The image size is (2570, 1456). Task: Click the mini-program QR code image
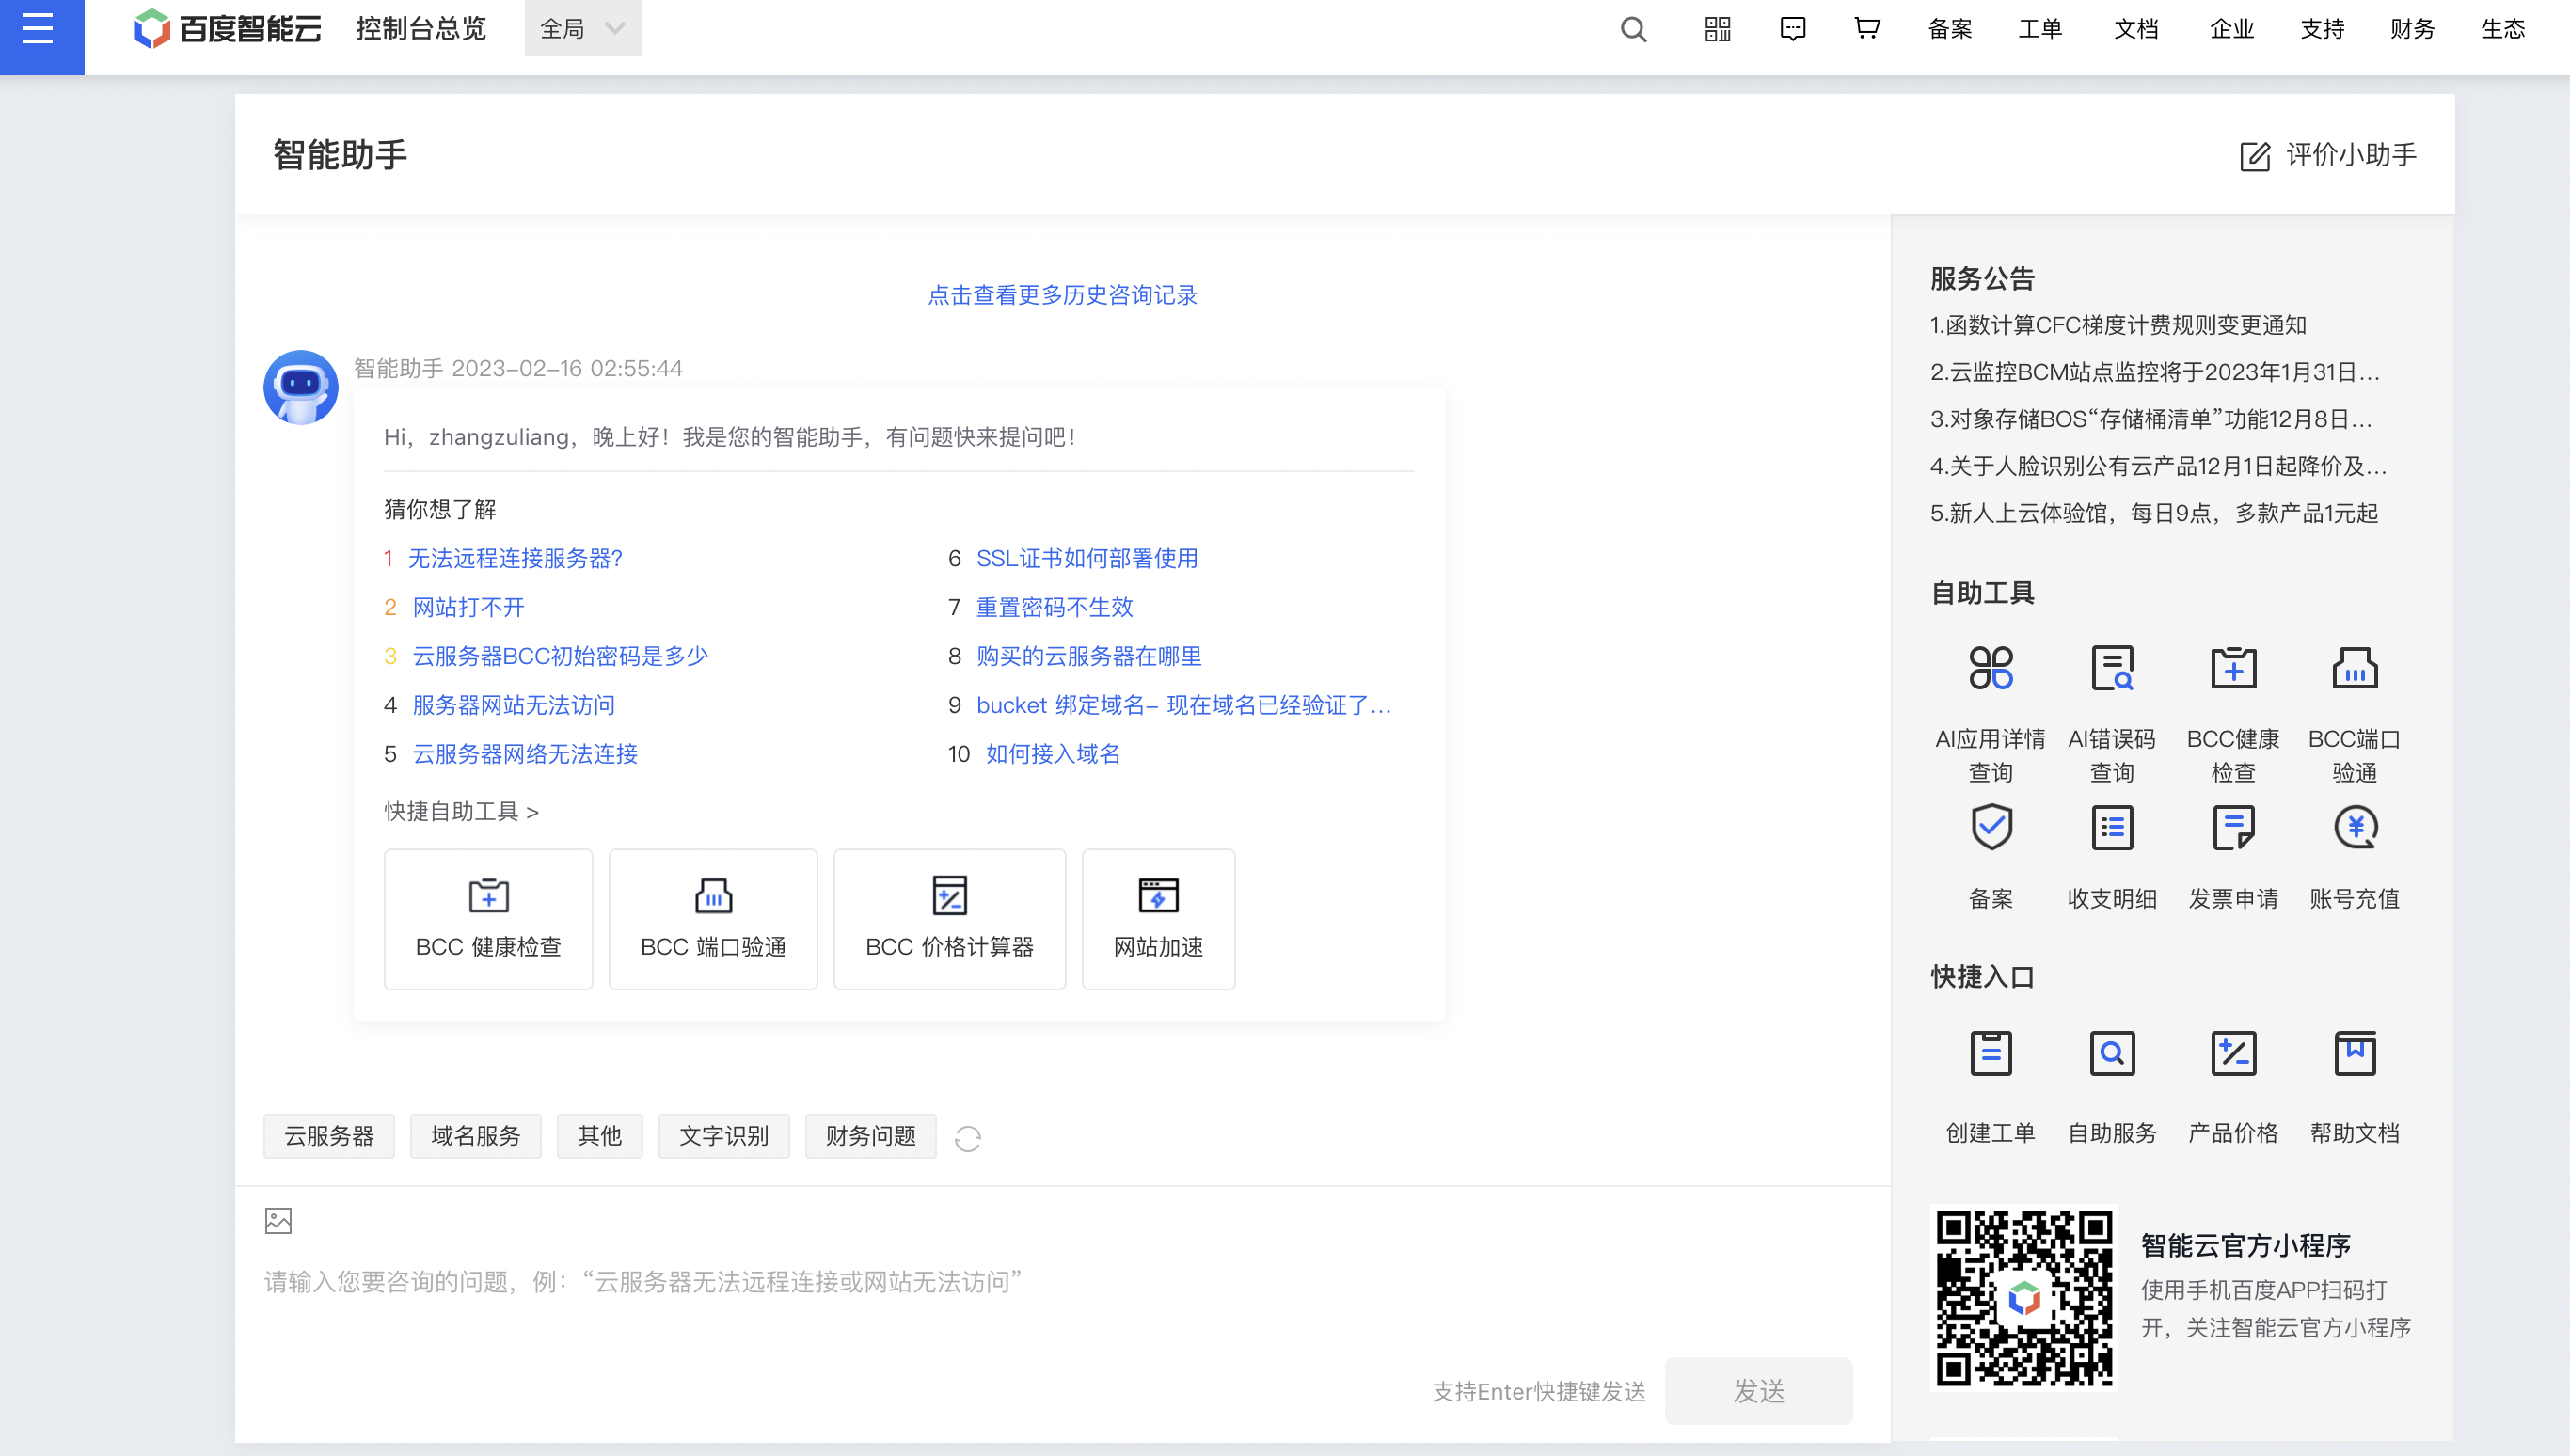pos(2023,1298)
